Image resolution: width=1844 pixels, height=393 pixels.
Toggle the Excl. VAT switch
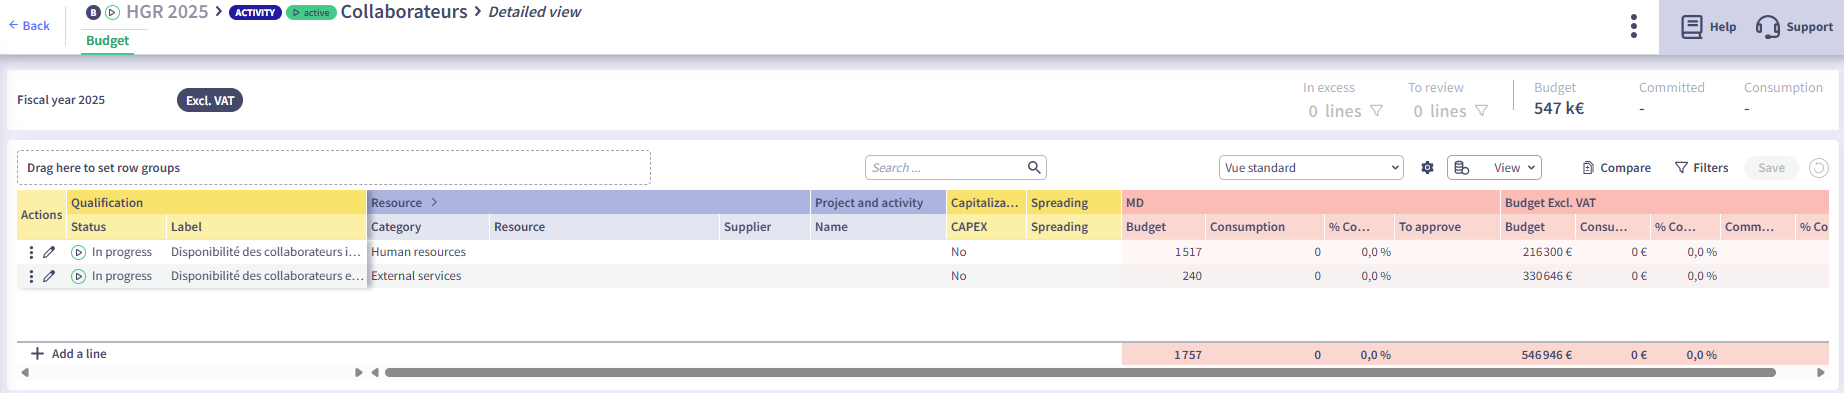210,100
